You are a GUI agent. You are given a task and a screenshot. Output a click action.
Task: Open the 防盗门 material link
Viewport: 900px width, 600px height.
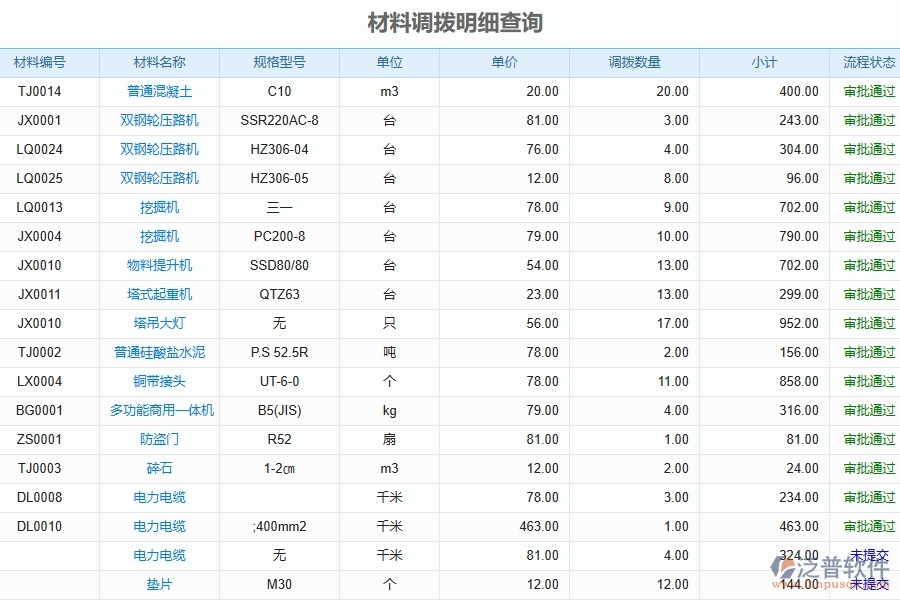coord(158,439)
